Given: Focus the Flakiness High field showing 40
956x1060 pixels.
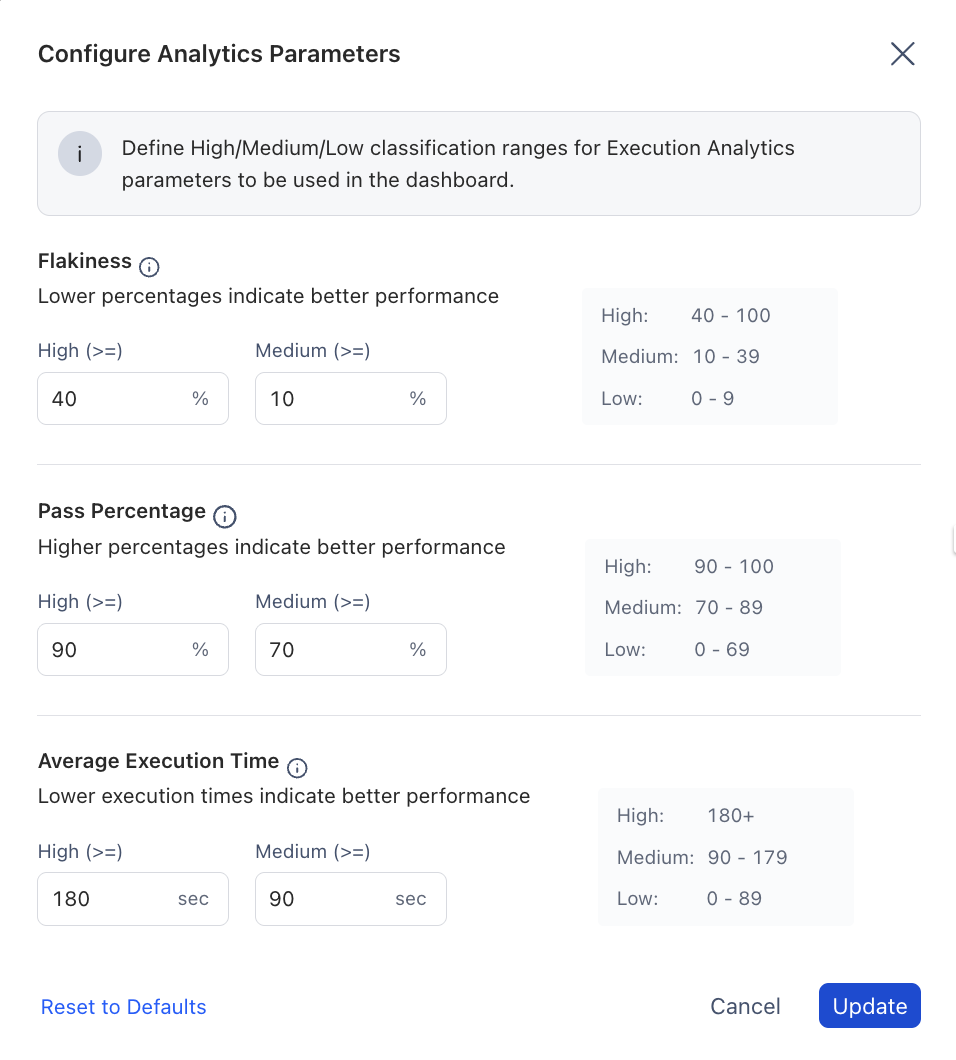Looking at the screenshot, I should [x=133, y=399].
